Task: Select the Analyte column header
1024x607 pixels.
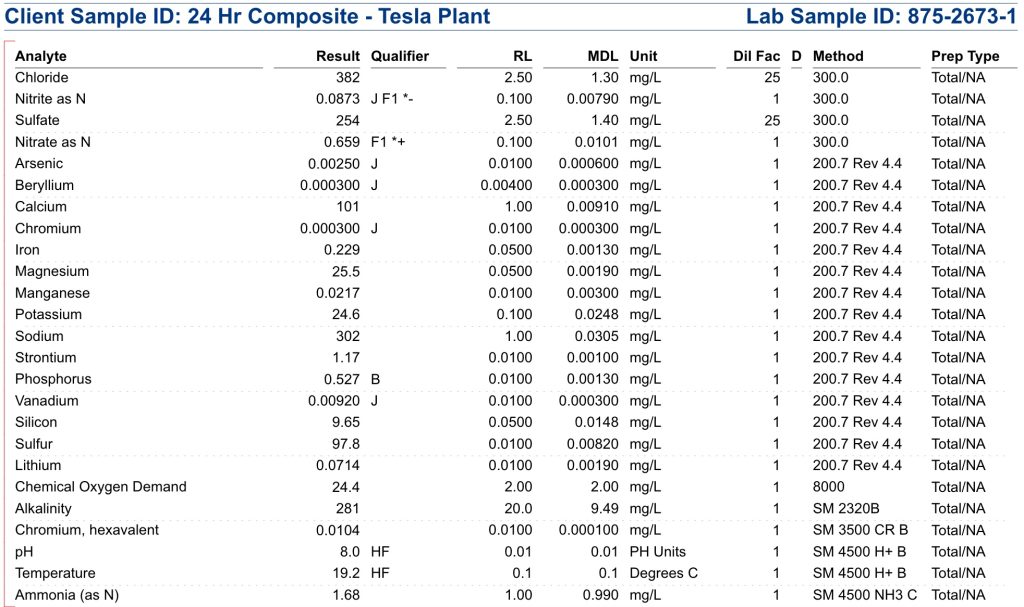Action: [41, 56]
